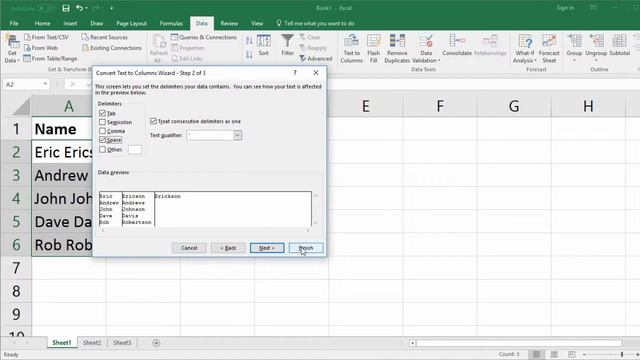Toggle Treat consecutive delimiters as one
Screen dimensions: 640x360
[x=153, y=121]
